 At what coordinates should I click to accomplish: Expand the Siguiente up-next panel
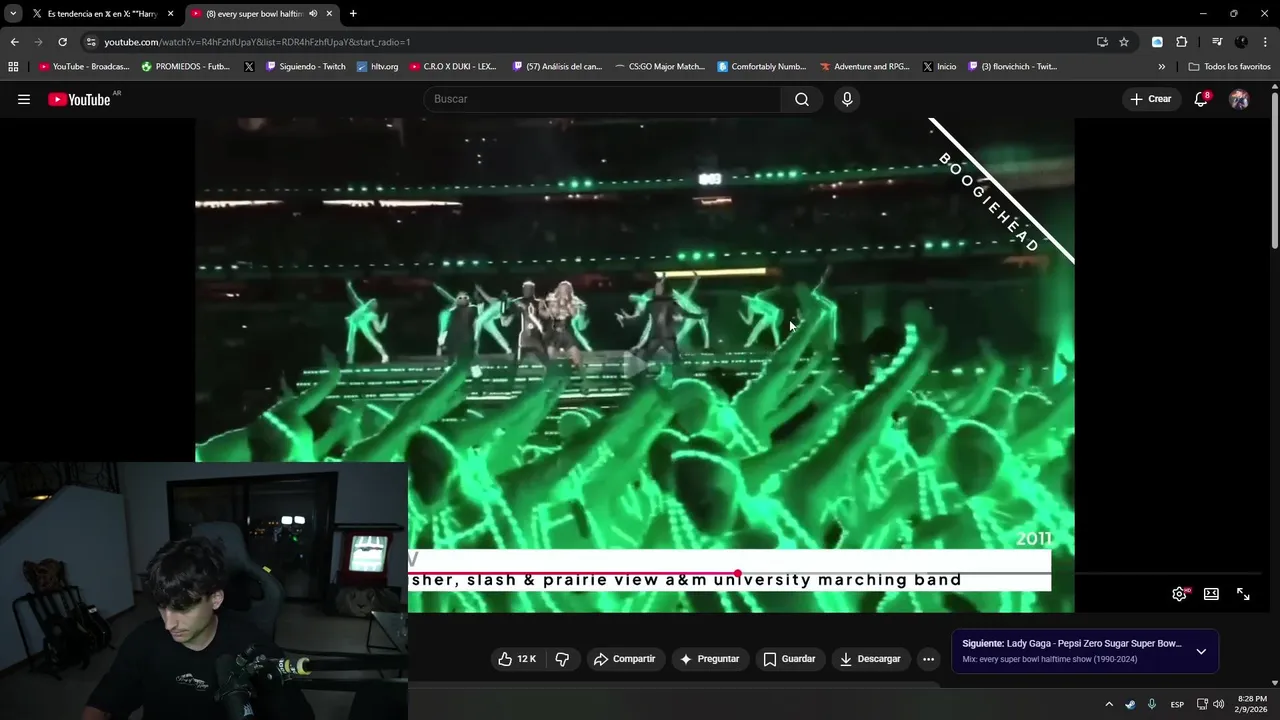(1201, 651)
